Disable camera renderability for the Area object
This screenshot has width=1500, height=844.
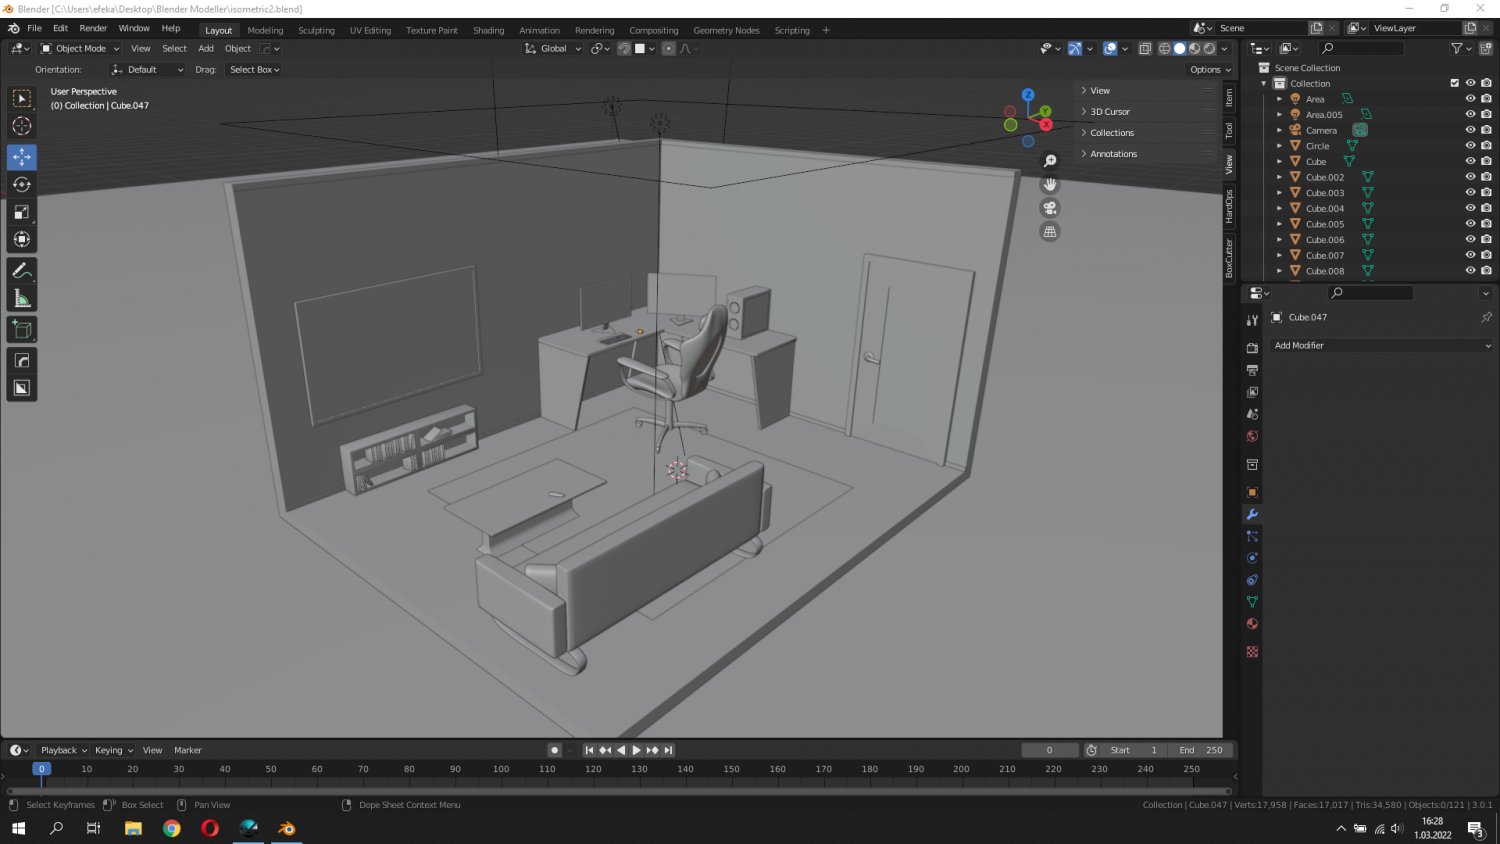click(x=1487, y=98)
